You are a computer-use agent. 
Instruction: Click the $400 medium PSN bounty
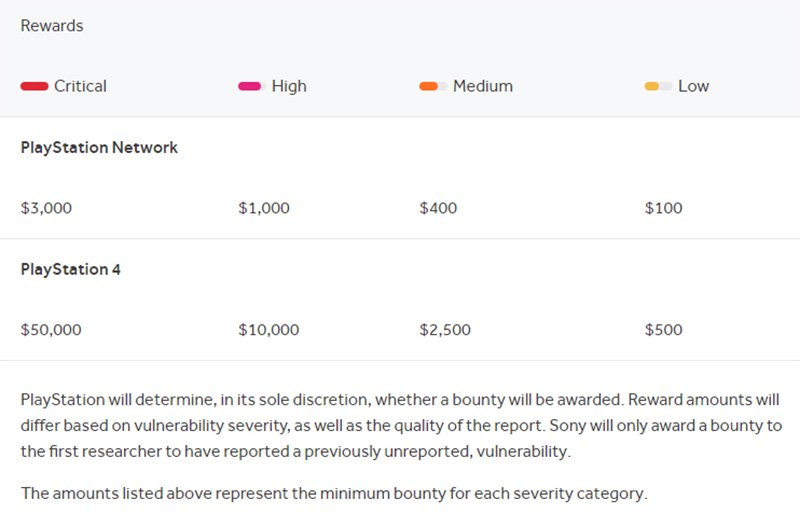438,208
